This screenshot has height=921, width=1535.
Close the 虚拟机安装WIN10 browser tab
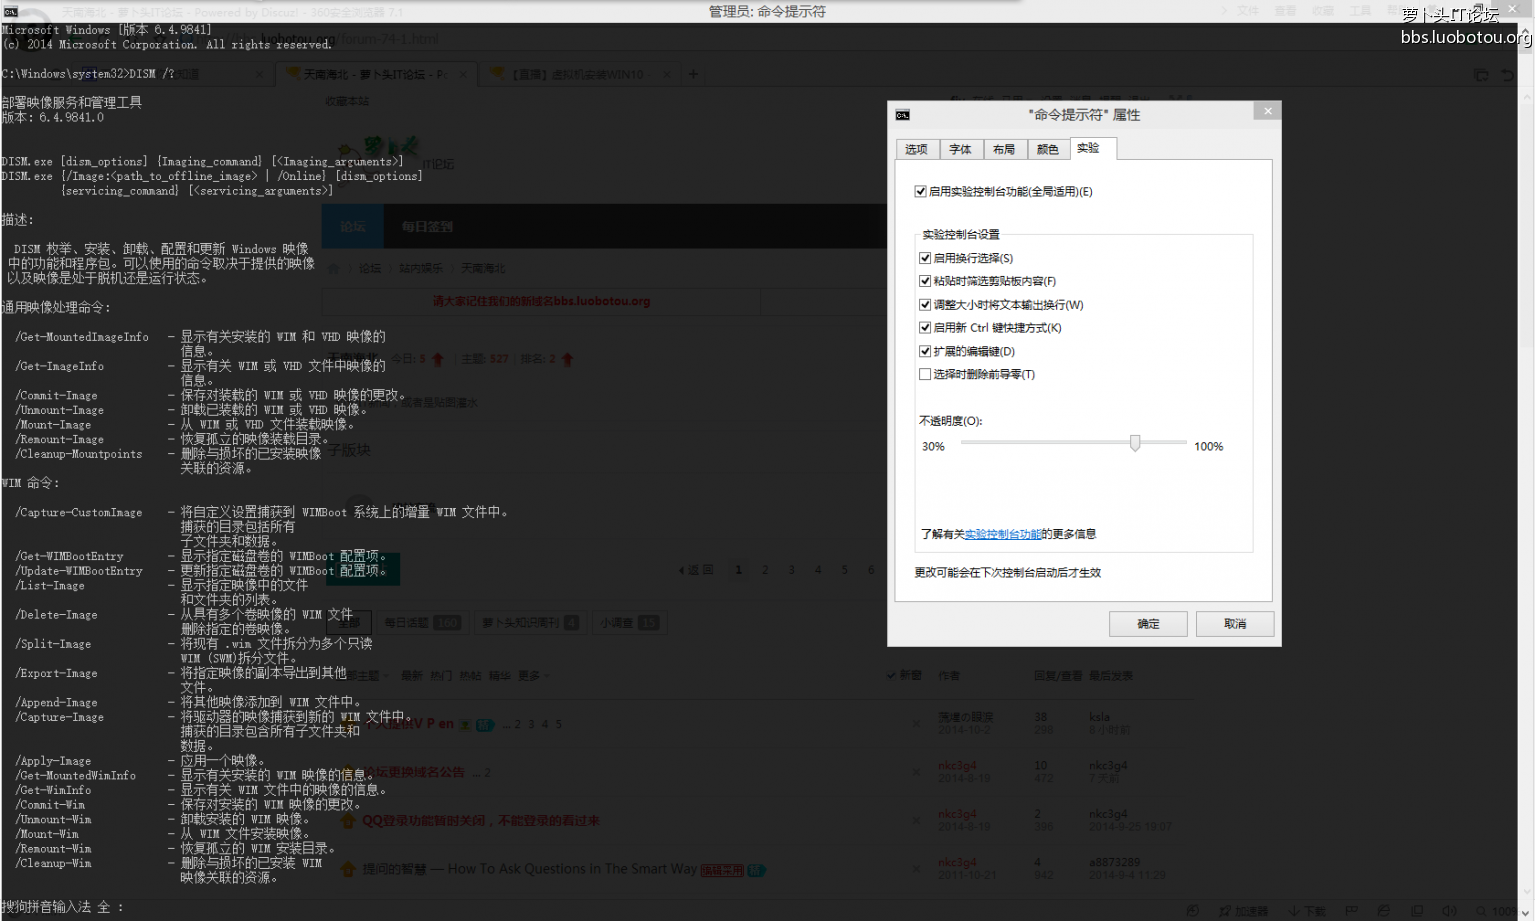coord(667,74)
